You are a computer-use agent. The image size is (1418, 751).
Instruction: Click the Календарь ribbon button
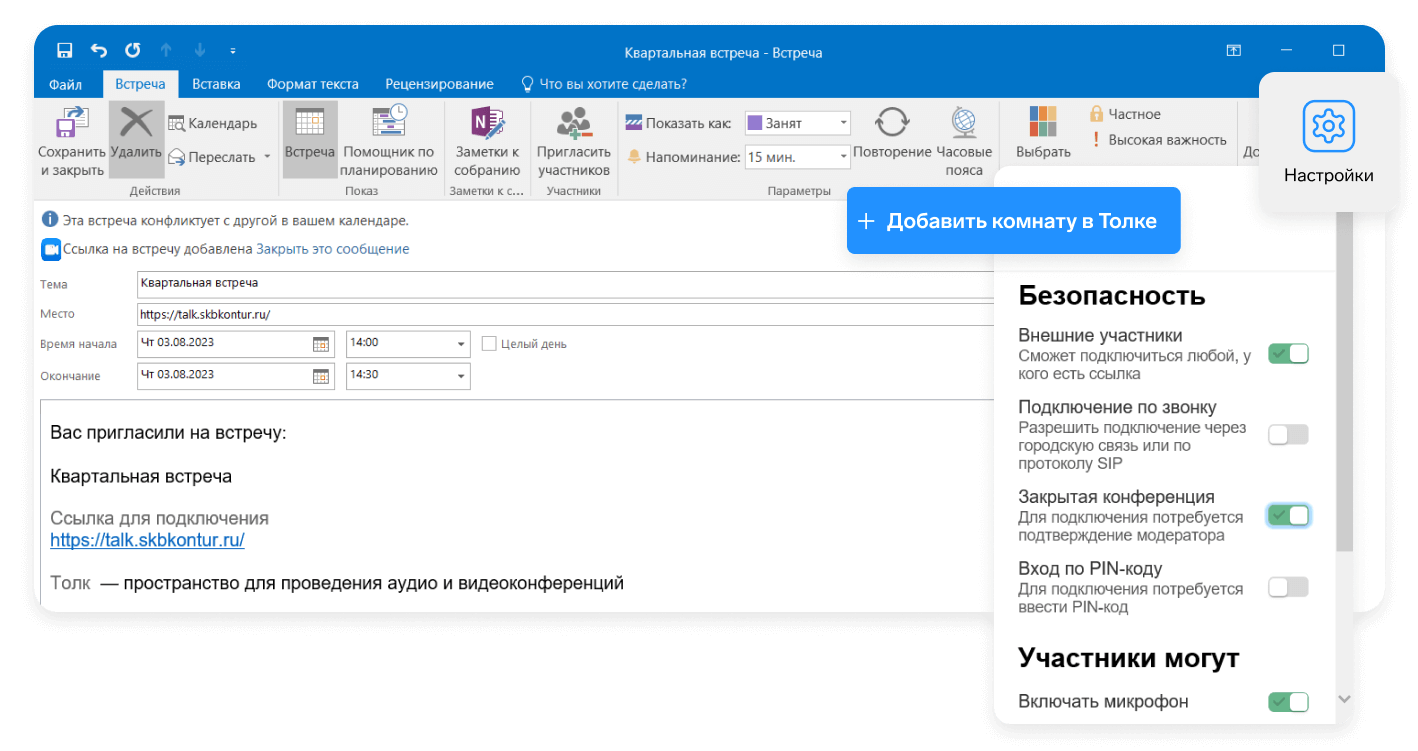(x=213, y=123)
